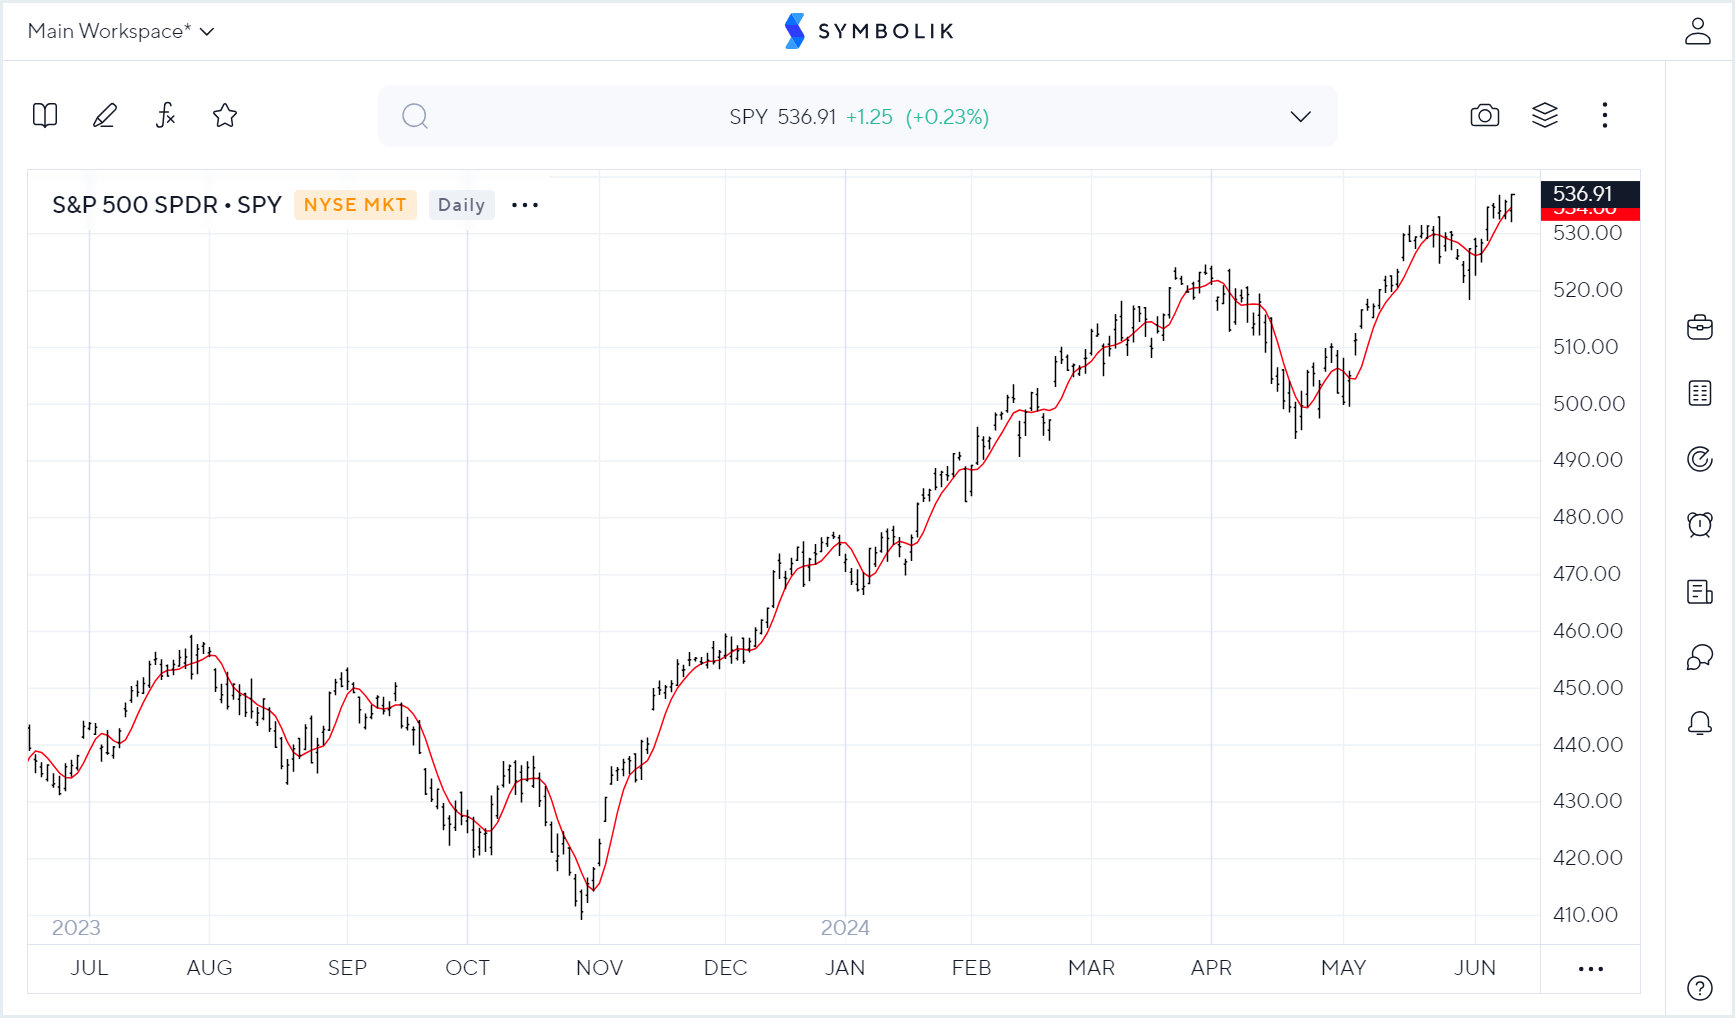1735x1018 pixels.
Task: Click the star favorites icon
Action: tap(225, 116)
